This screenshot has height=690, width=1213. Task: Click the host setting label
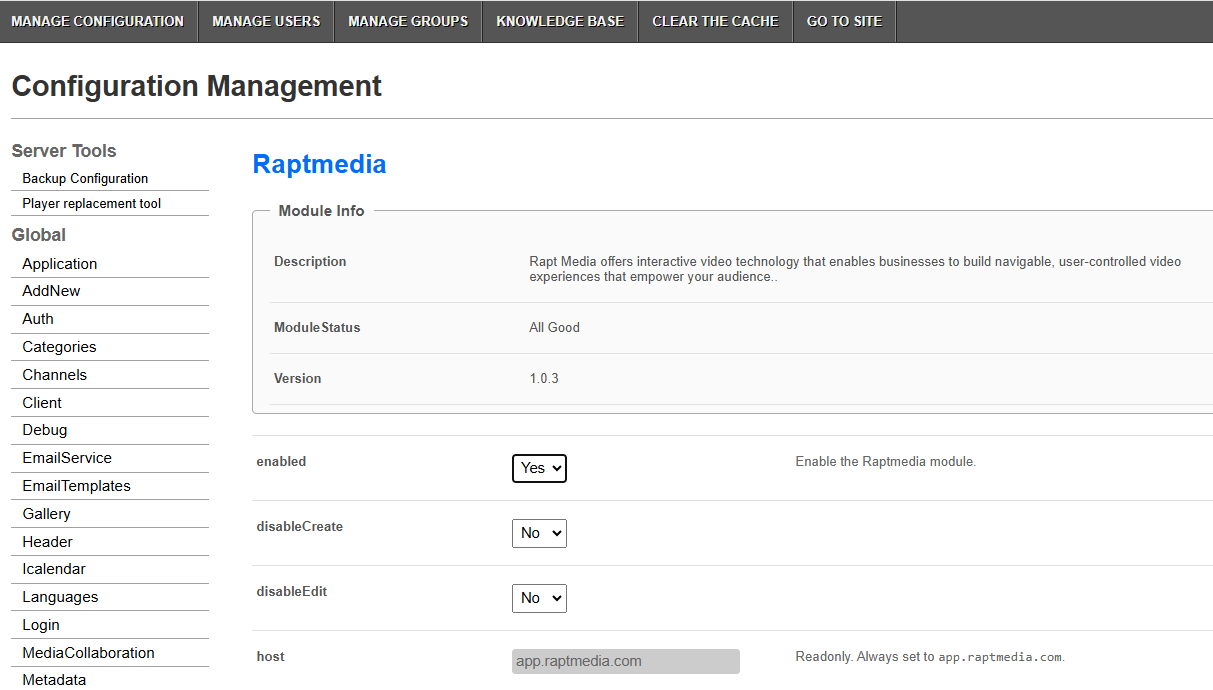[270, 657]
